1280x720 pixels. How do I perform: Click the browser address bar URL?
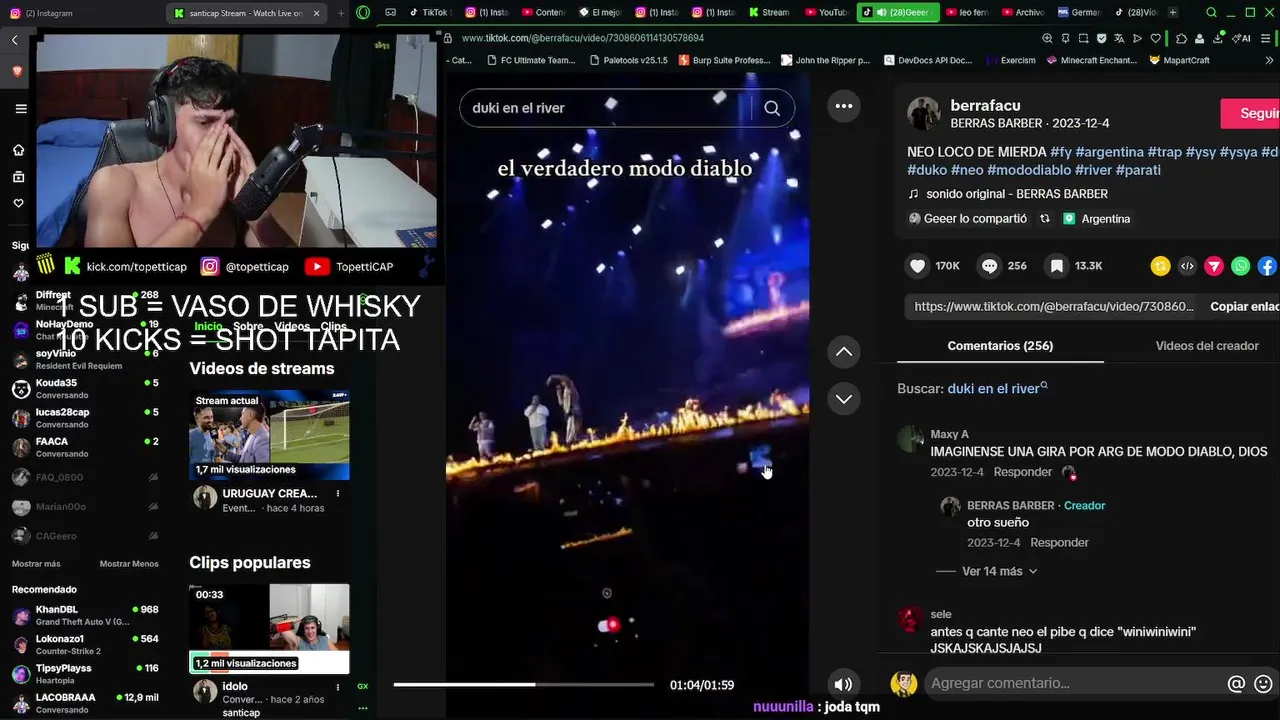coord(583,38)
